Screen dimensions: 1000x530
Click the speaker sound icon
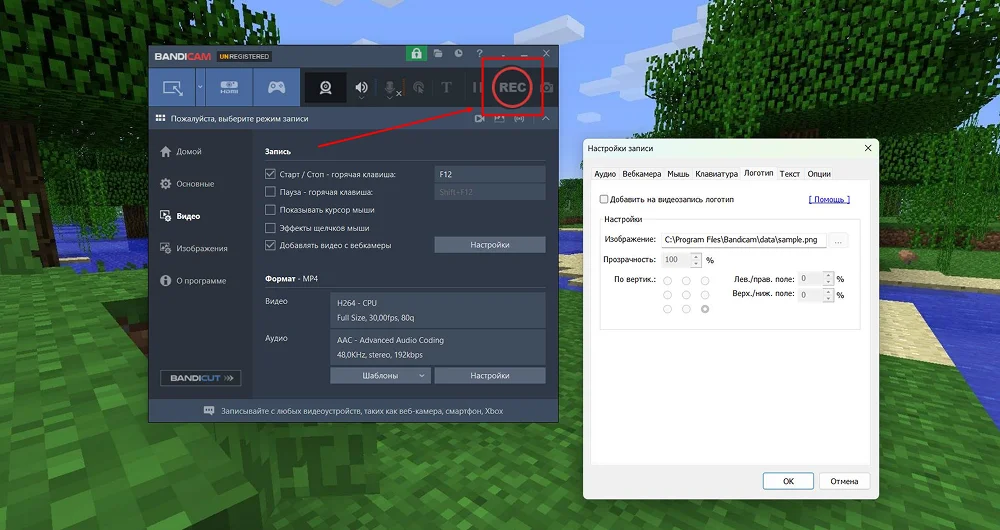pyautogui.click(x=362, y=87)
